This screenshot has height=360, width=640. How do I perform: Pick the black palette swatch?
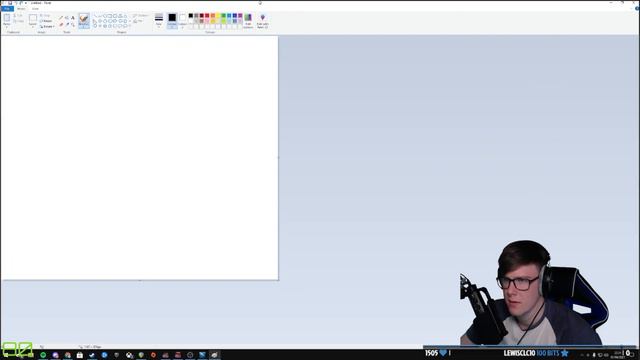click(191, 16)
